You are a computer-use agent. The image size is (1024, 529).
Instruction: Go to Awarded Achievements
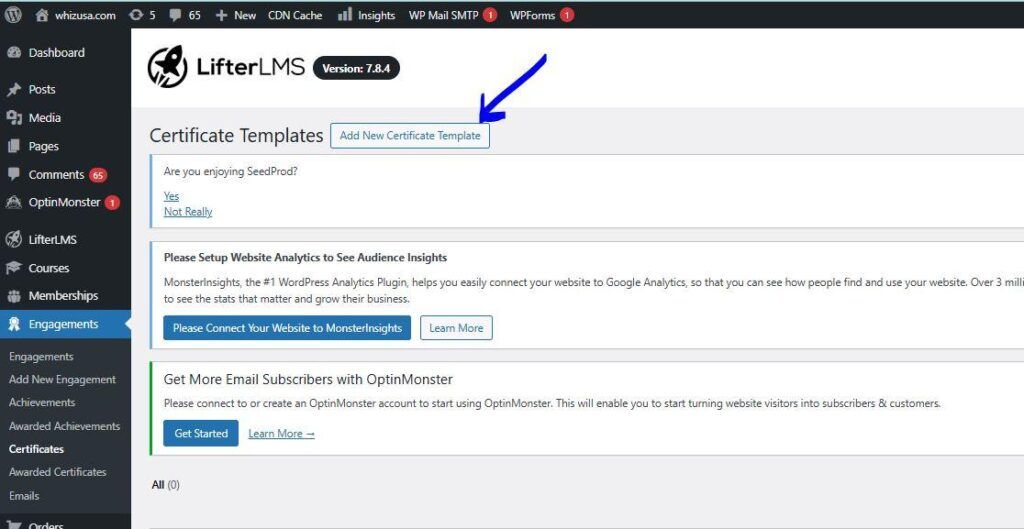tap(65, 426)
